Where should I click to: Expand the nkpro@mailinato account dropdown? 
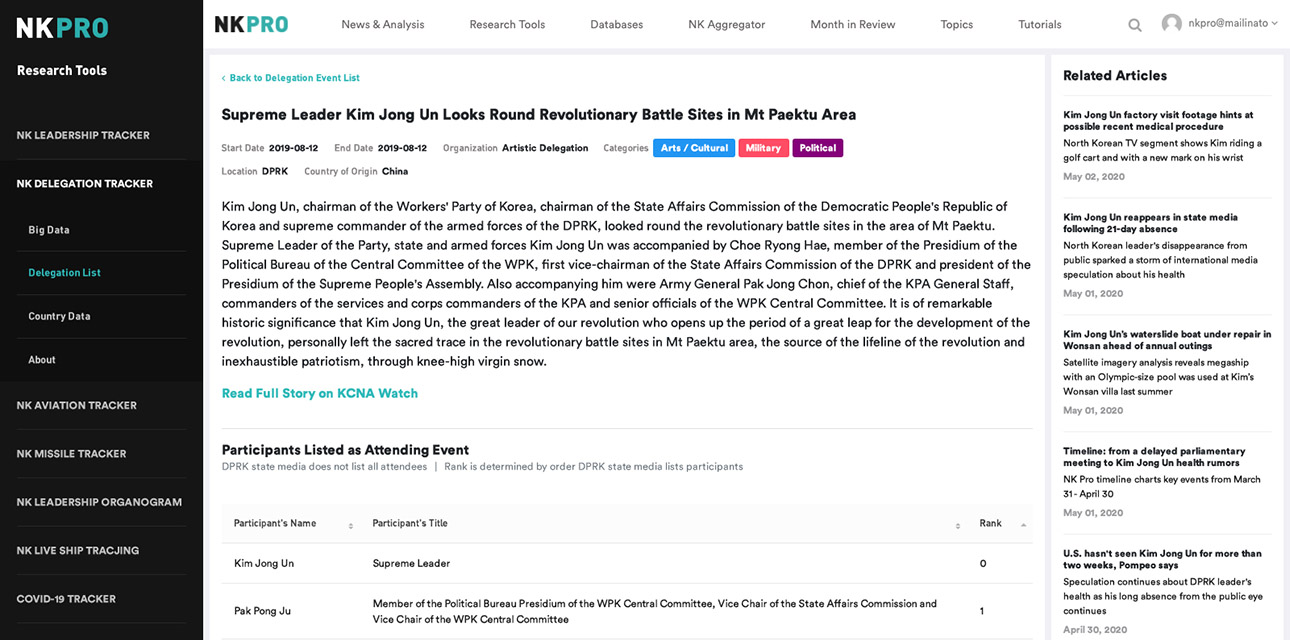1274,23
